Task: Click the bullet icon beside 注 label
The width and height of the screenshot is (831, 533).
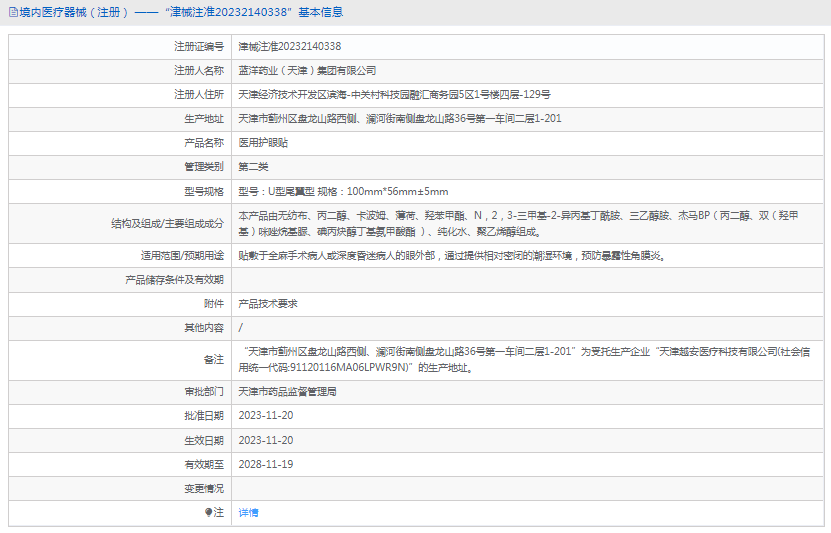Action: (x=209, y=512)
